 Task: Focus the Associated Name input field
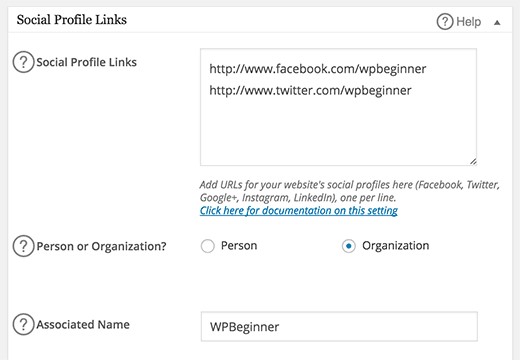coord(339,326)
